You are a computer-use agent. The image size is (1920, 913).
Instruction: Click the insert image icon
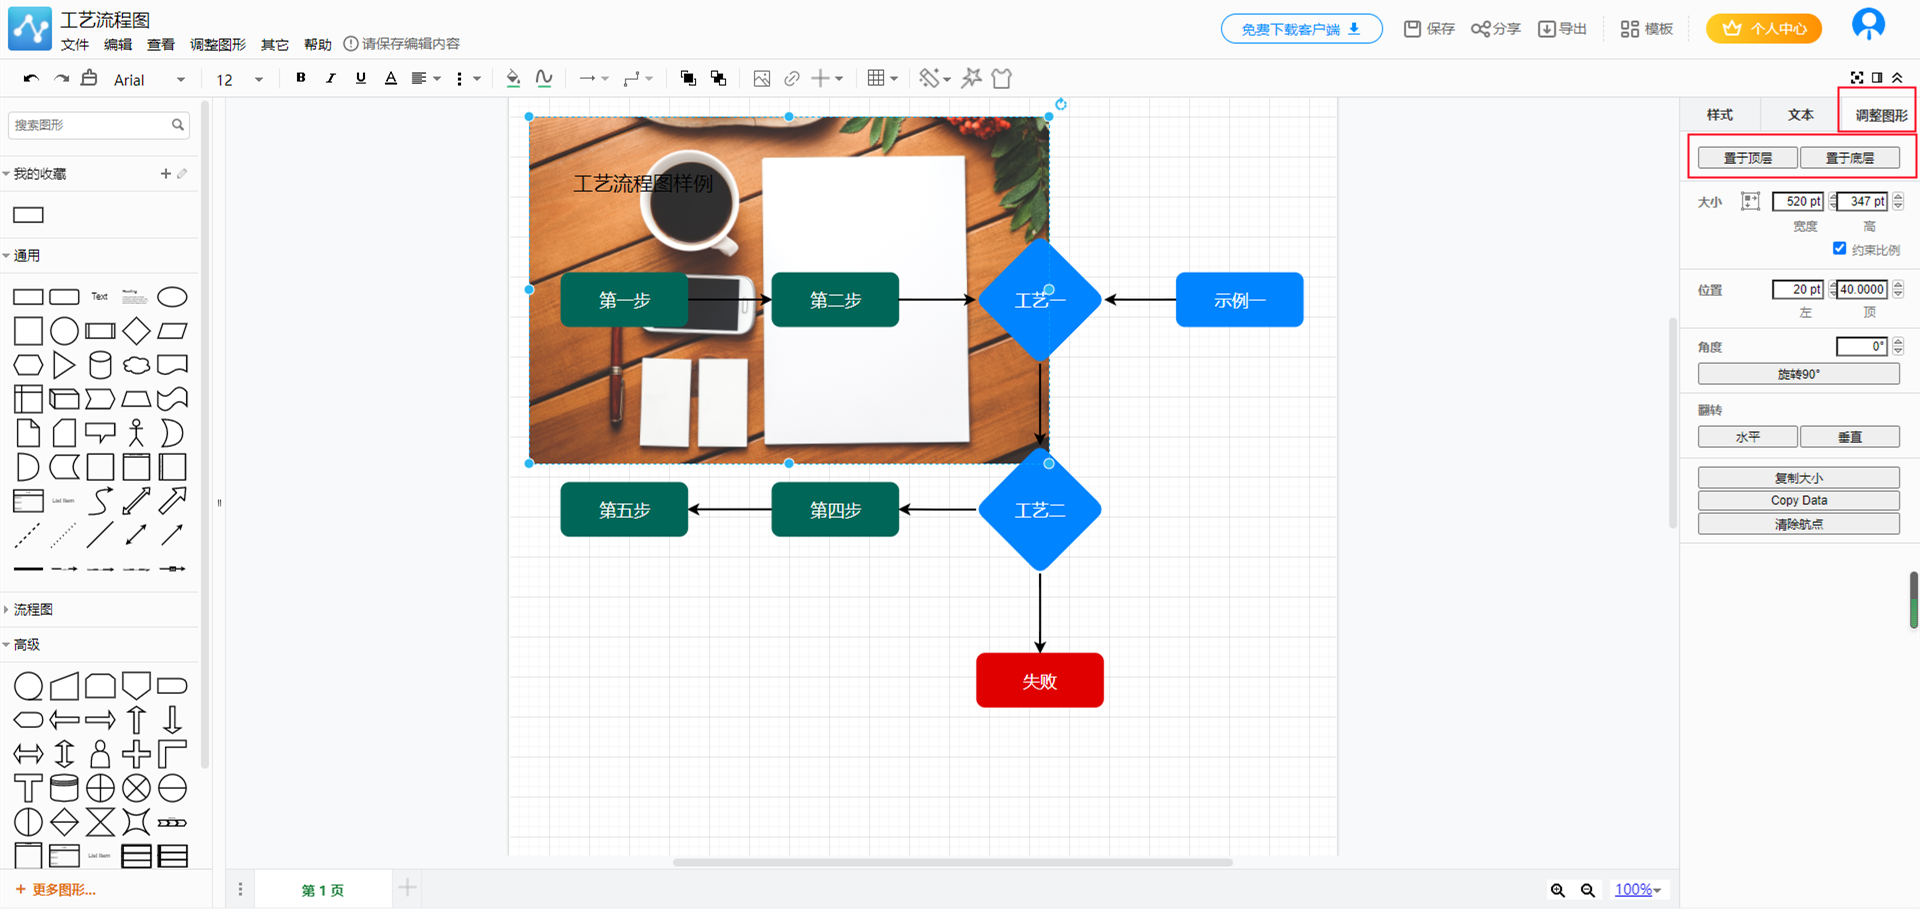pyautogui.click(x=762, y=79)
